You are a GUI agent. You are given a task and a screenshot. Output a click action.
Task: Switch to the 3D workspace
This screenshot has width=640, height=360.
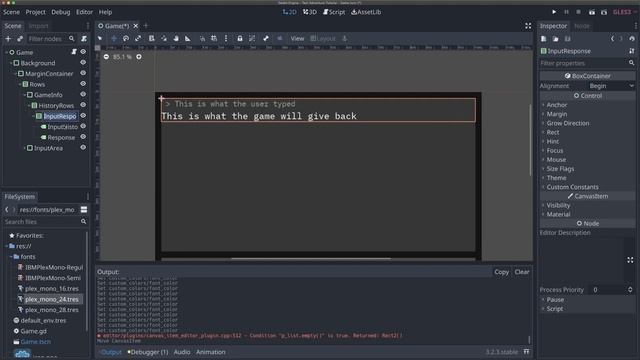(x=310, y=12)
